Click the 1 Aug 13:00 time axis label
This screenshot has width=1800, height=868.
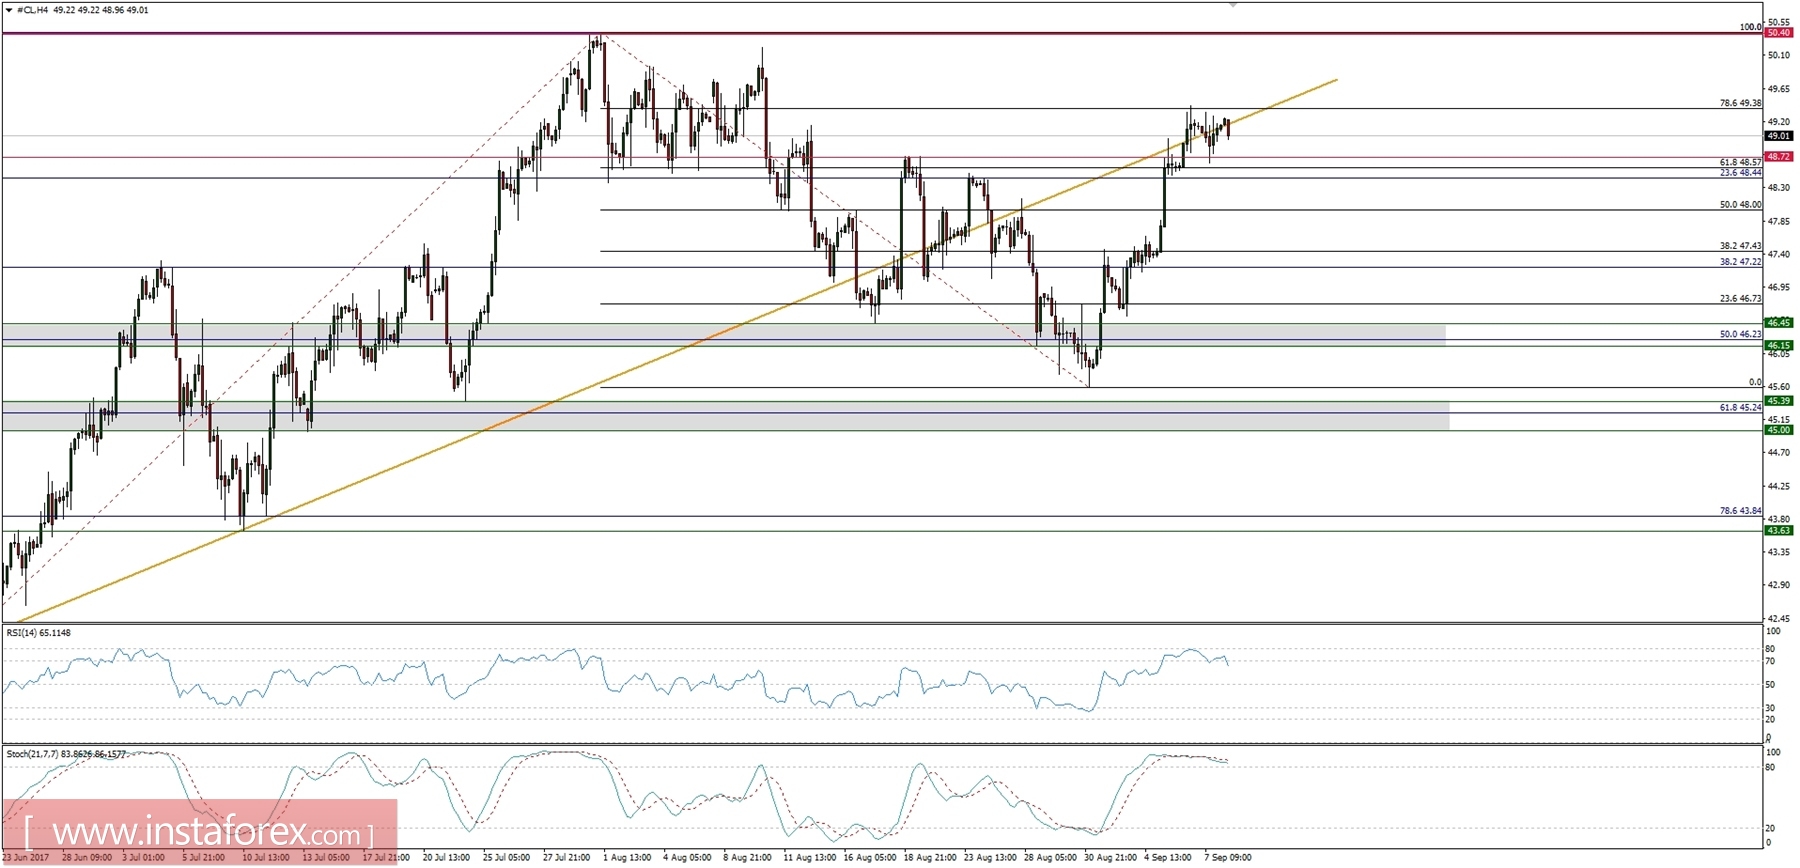[x=627, y=858]
